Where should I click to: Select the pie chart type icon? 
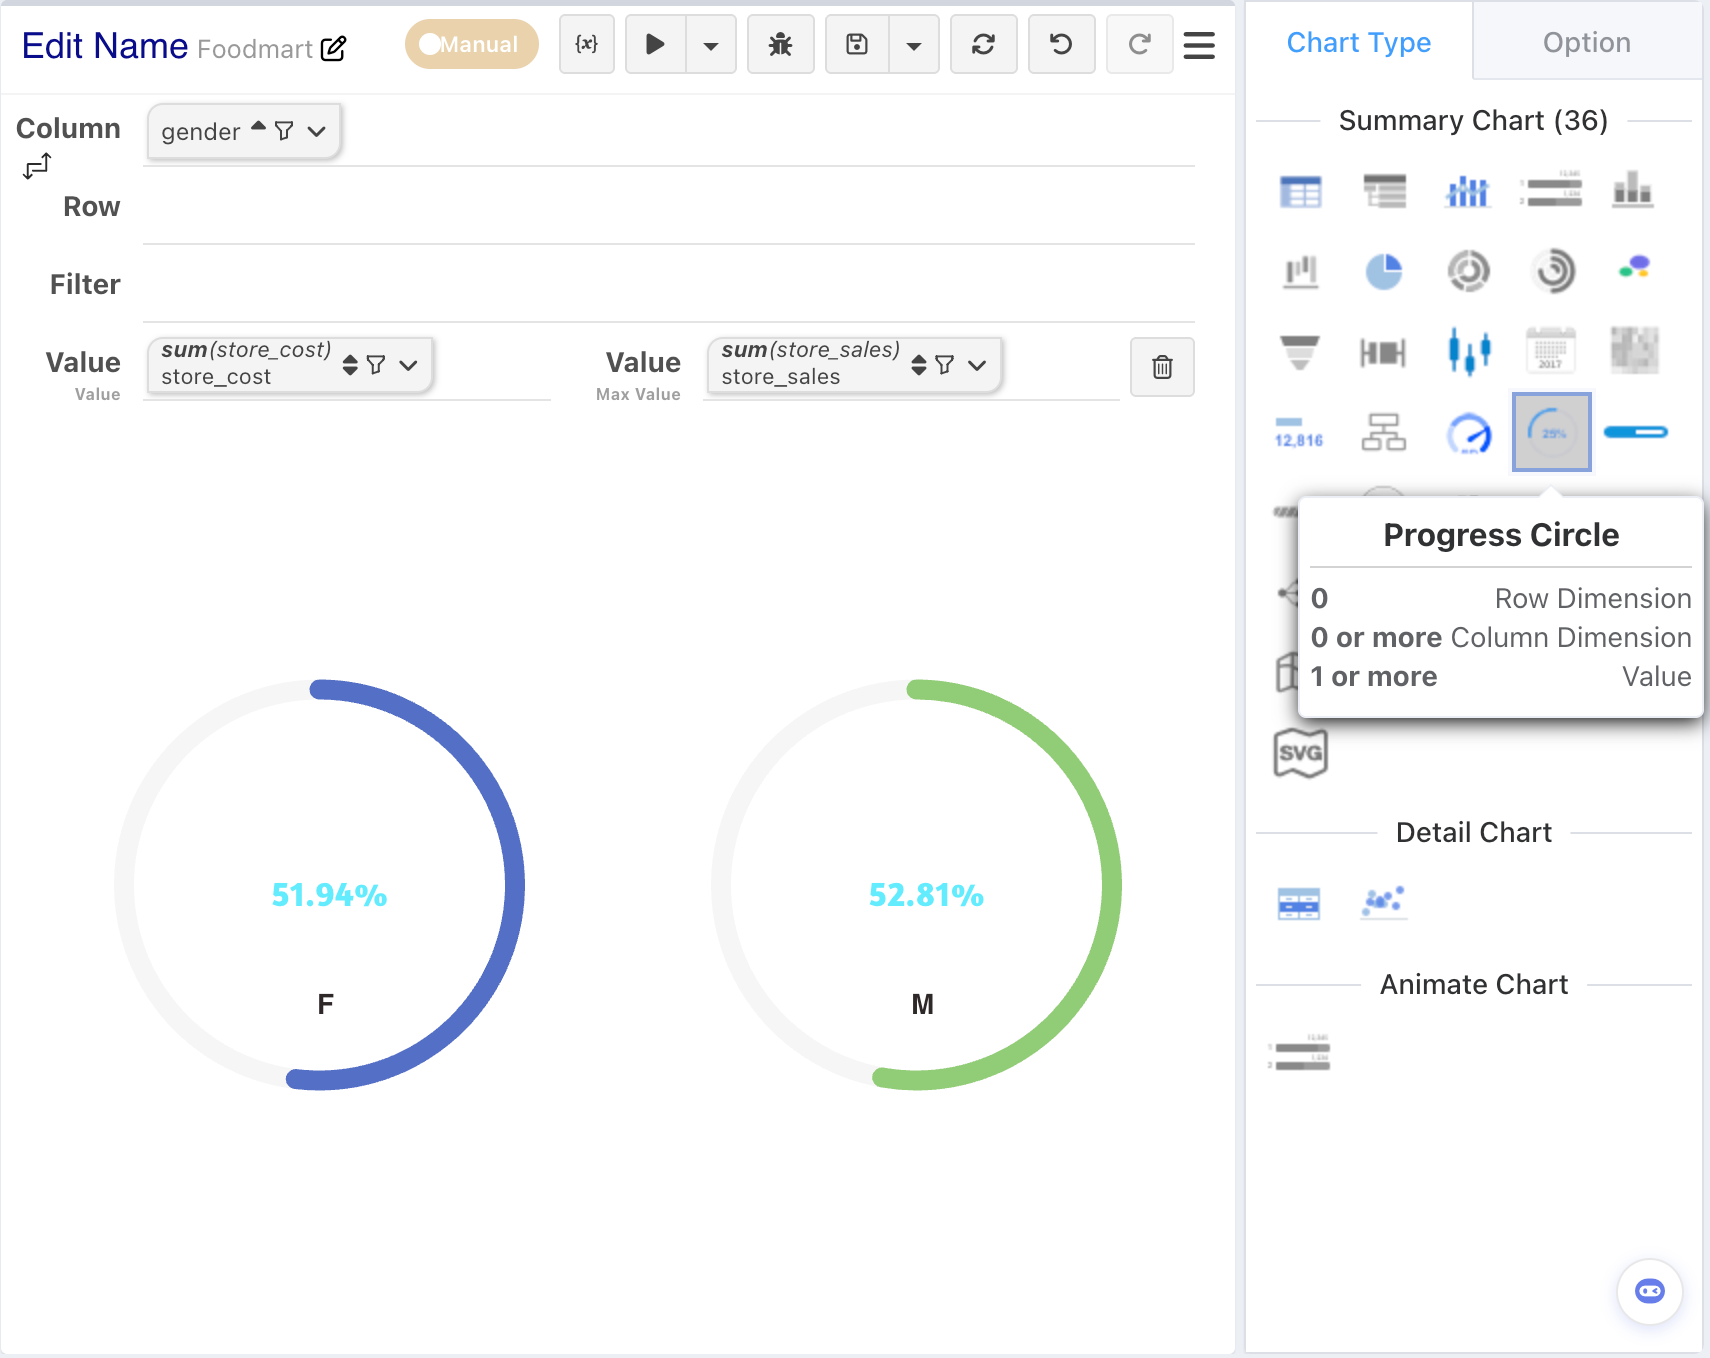pos(1384,271)
